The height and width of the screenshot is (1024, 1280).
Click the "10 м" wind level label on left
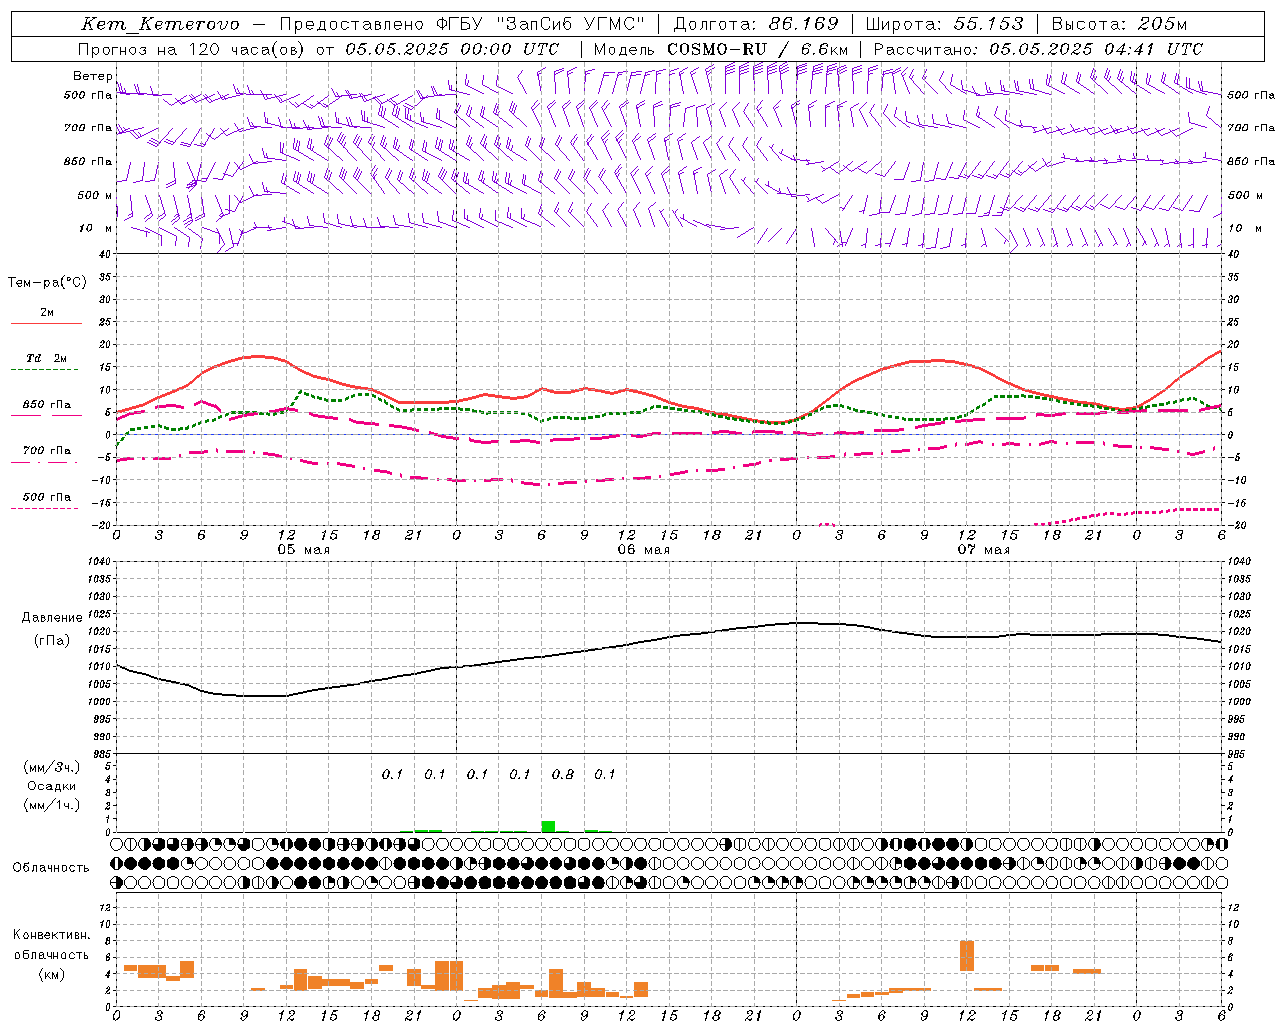[96, 229]
